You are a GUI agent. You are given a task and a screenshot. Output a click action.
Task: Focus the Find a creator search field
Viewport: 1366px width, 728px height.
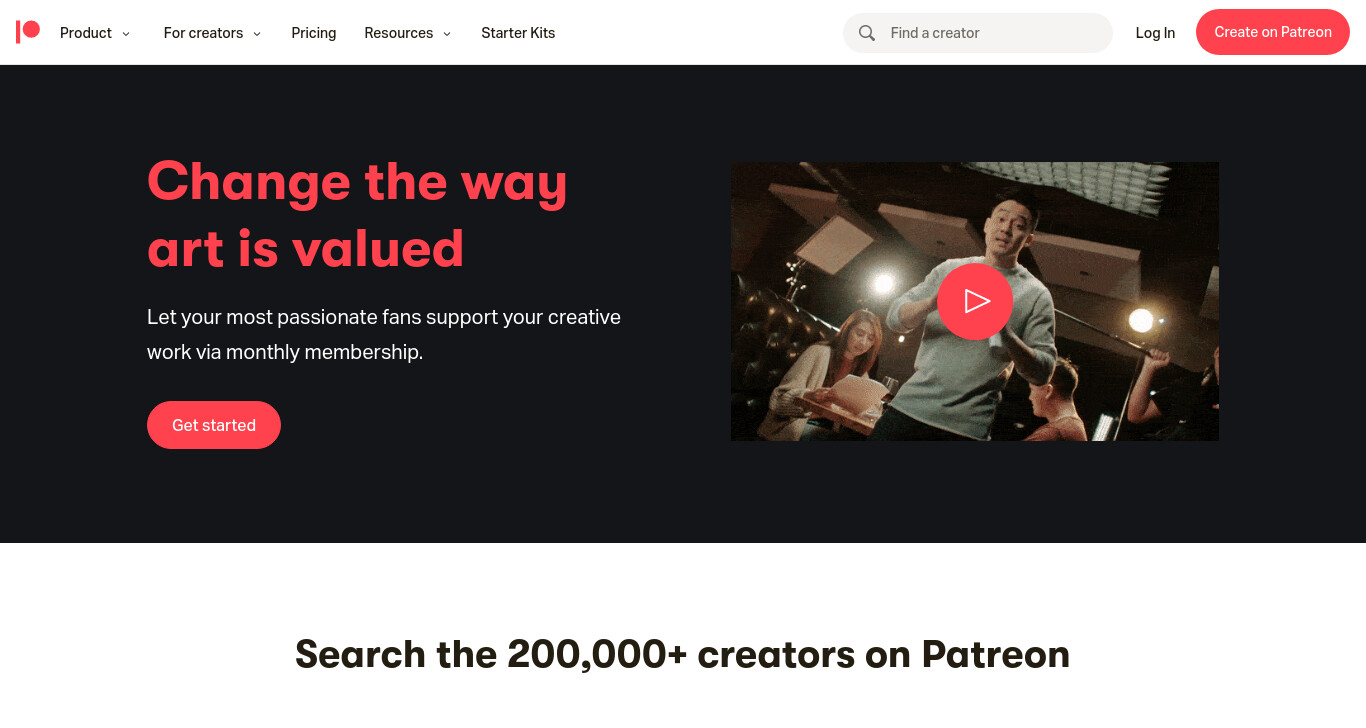(978, 33)
